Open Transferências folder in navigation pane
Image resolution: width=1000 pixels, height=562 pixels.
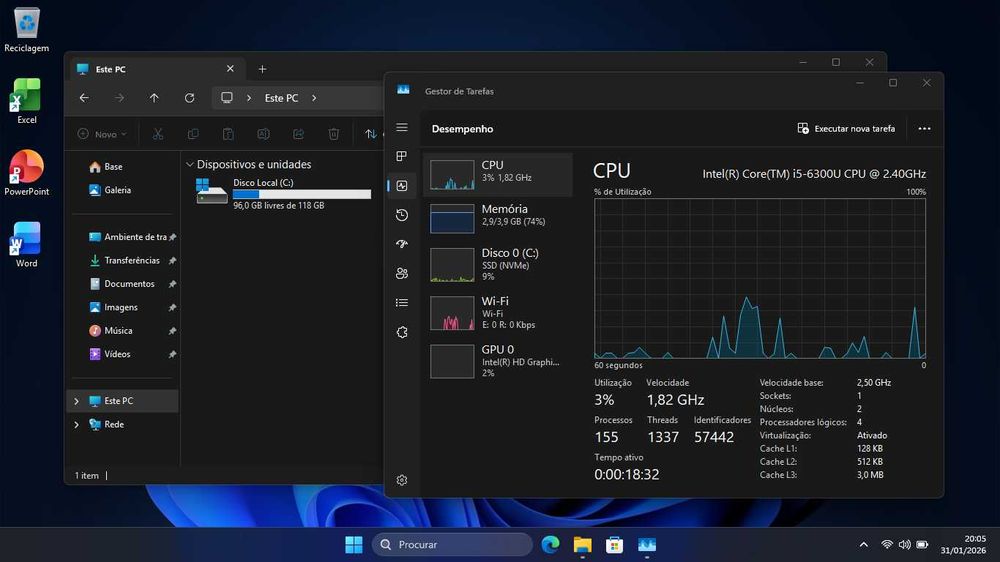(124, 260)
